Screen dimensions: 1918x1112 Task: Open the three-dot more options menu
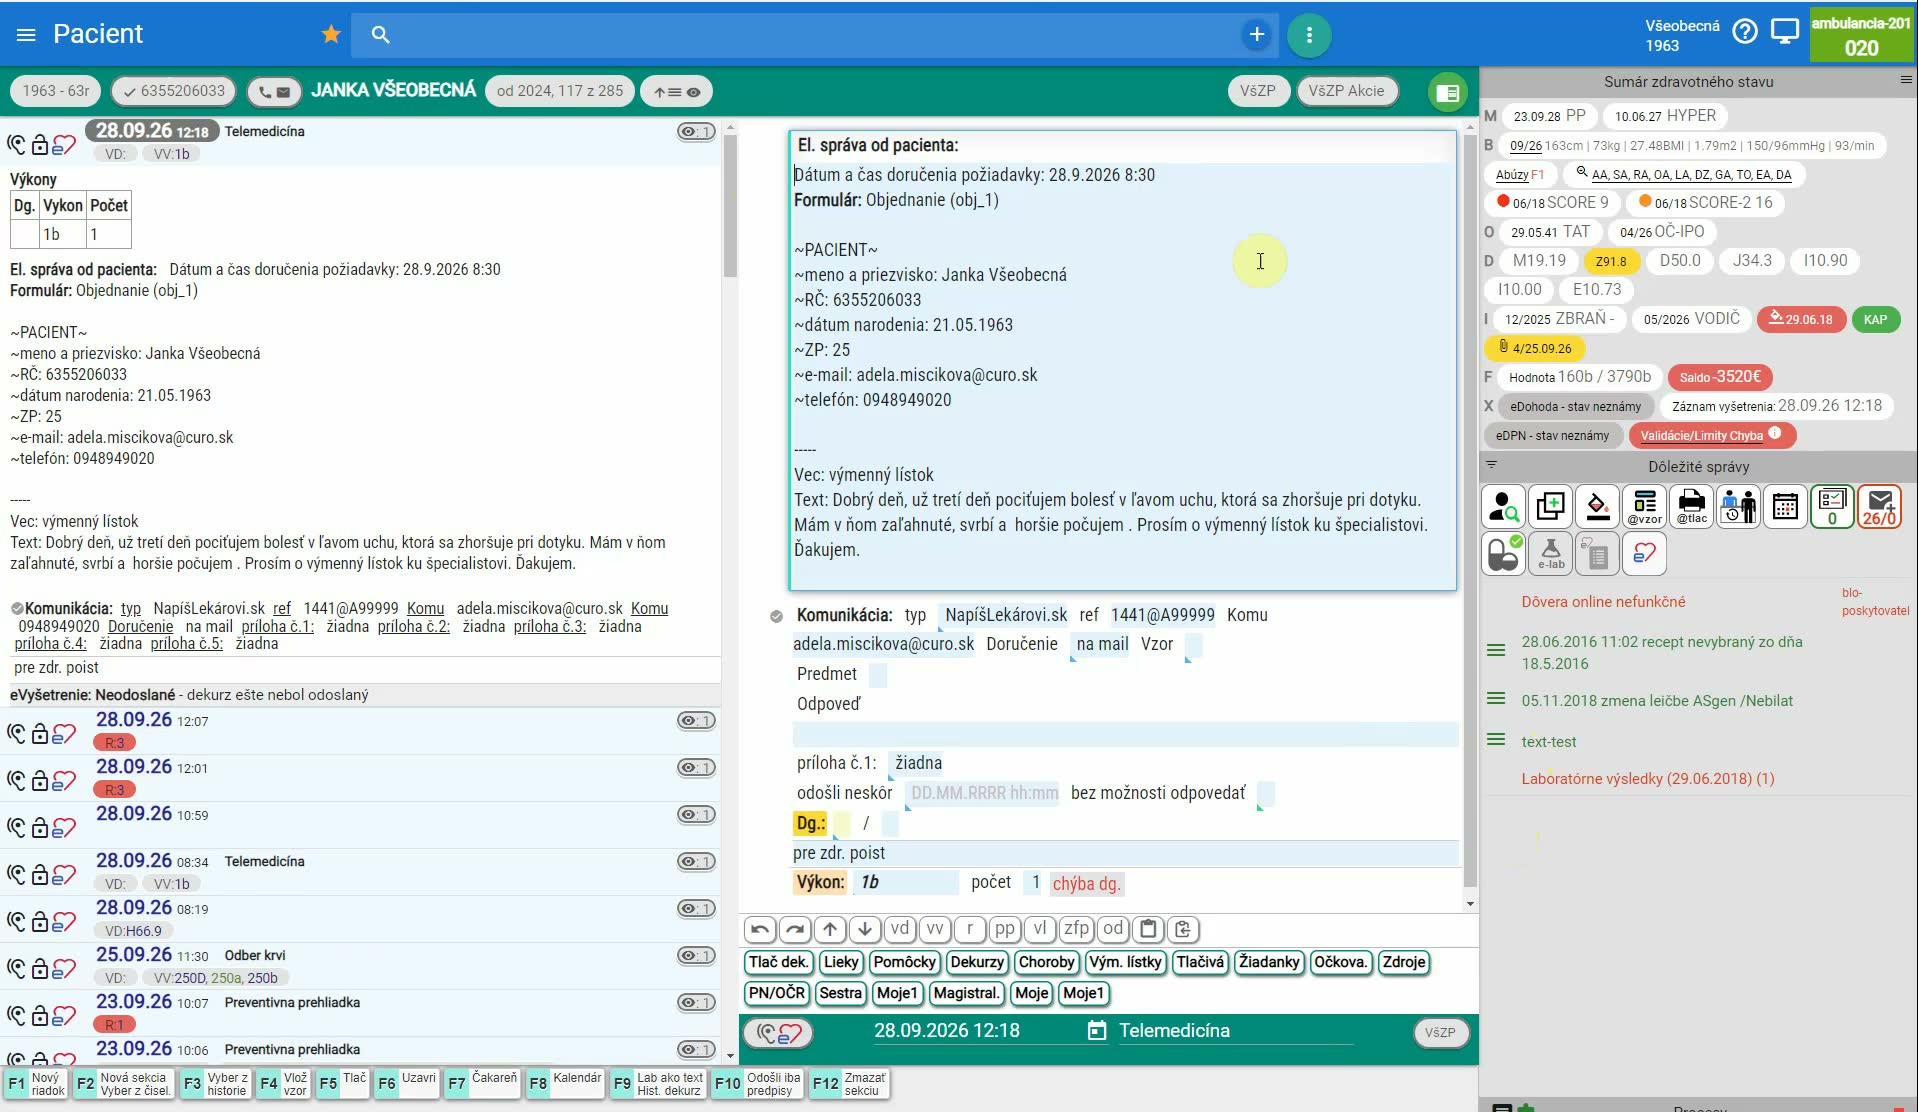(1309, 35)
